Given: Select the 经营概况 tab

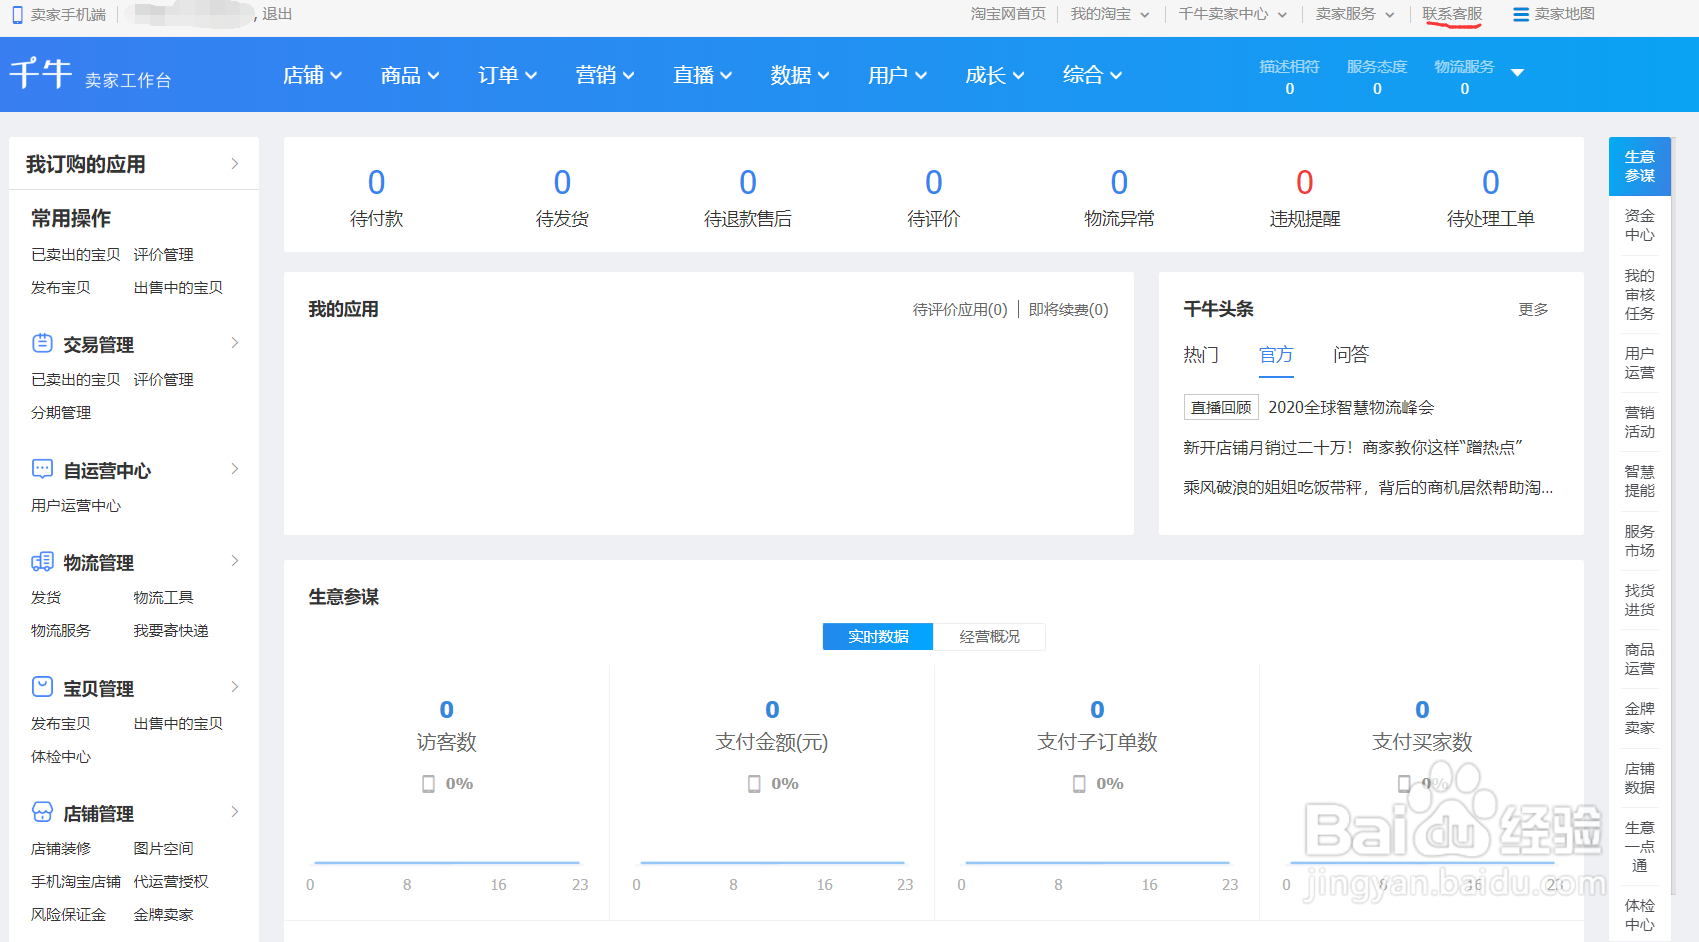Looking at the screenshot, I should (990, 637).
